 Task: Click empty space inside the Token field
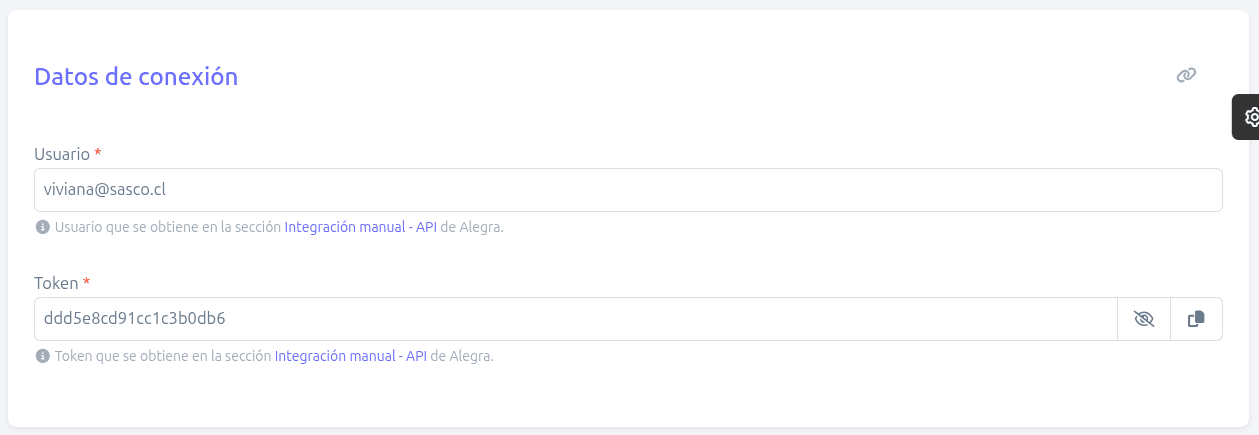[x=660, y=319]
